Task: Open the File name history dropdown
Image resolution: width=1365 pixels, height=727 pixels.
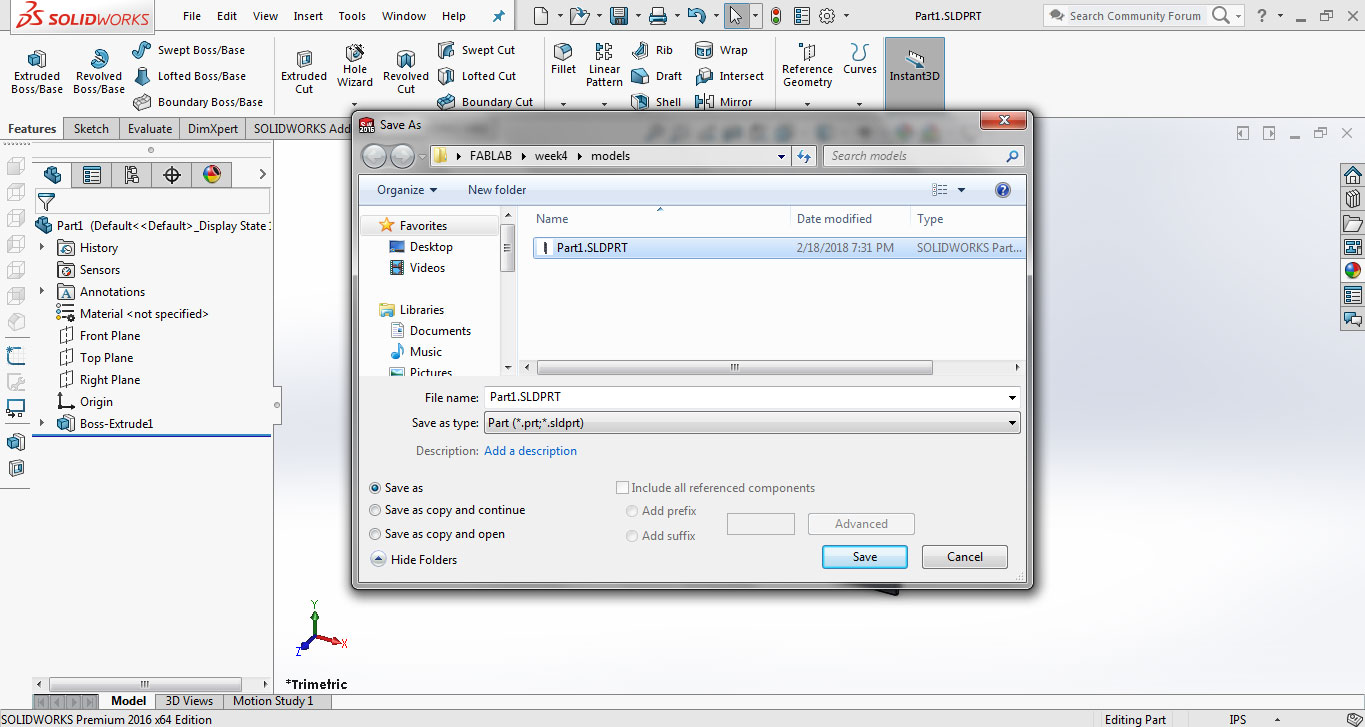Action: (x=1013, y=398)
